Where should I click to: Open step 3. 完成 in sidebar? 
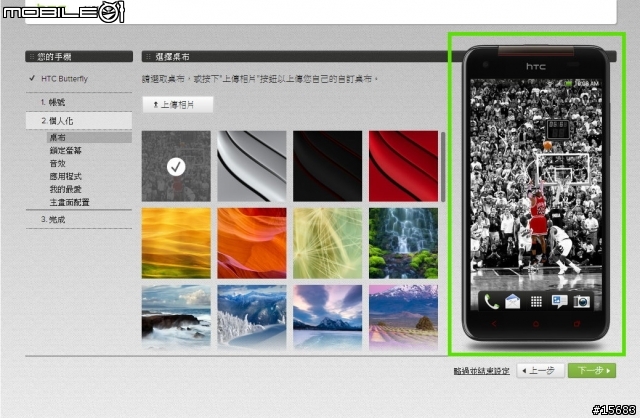pyautogui.click(x=79, y=220)
